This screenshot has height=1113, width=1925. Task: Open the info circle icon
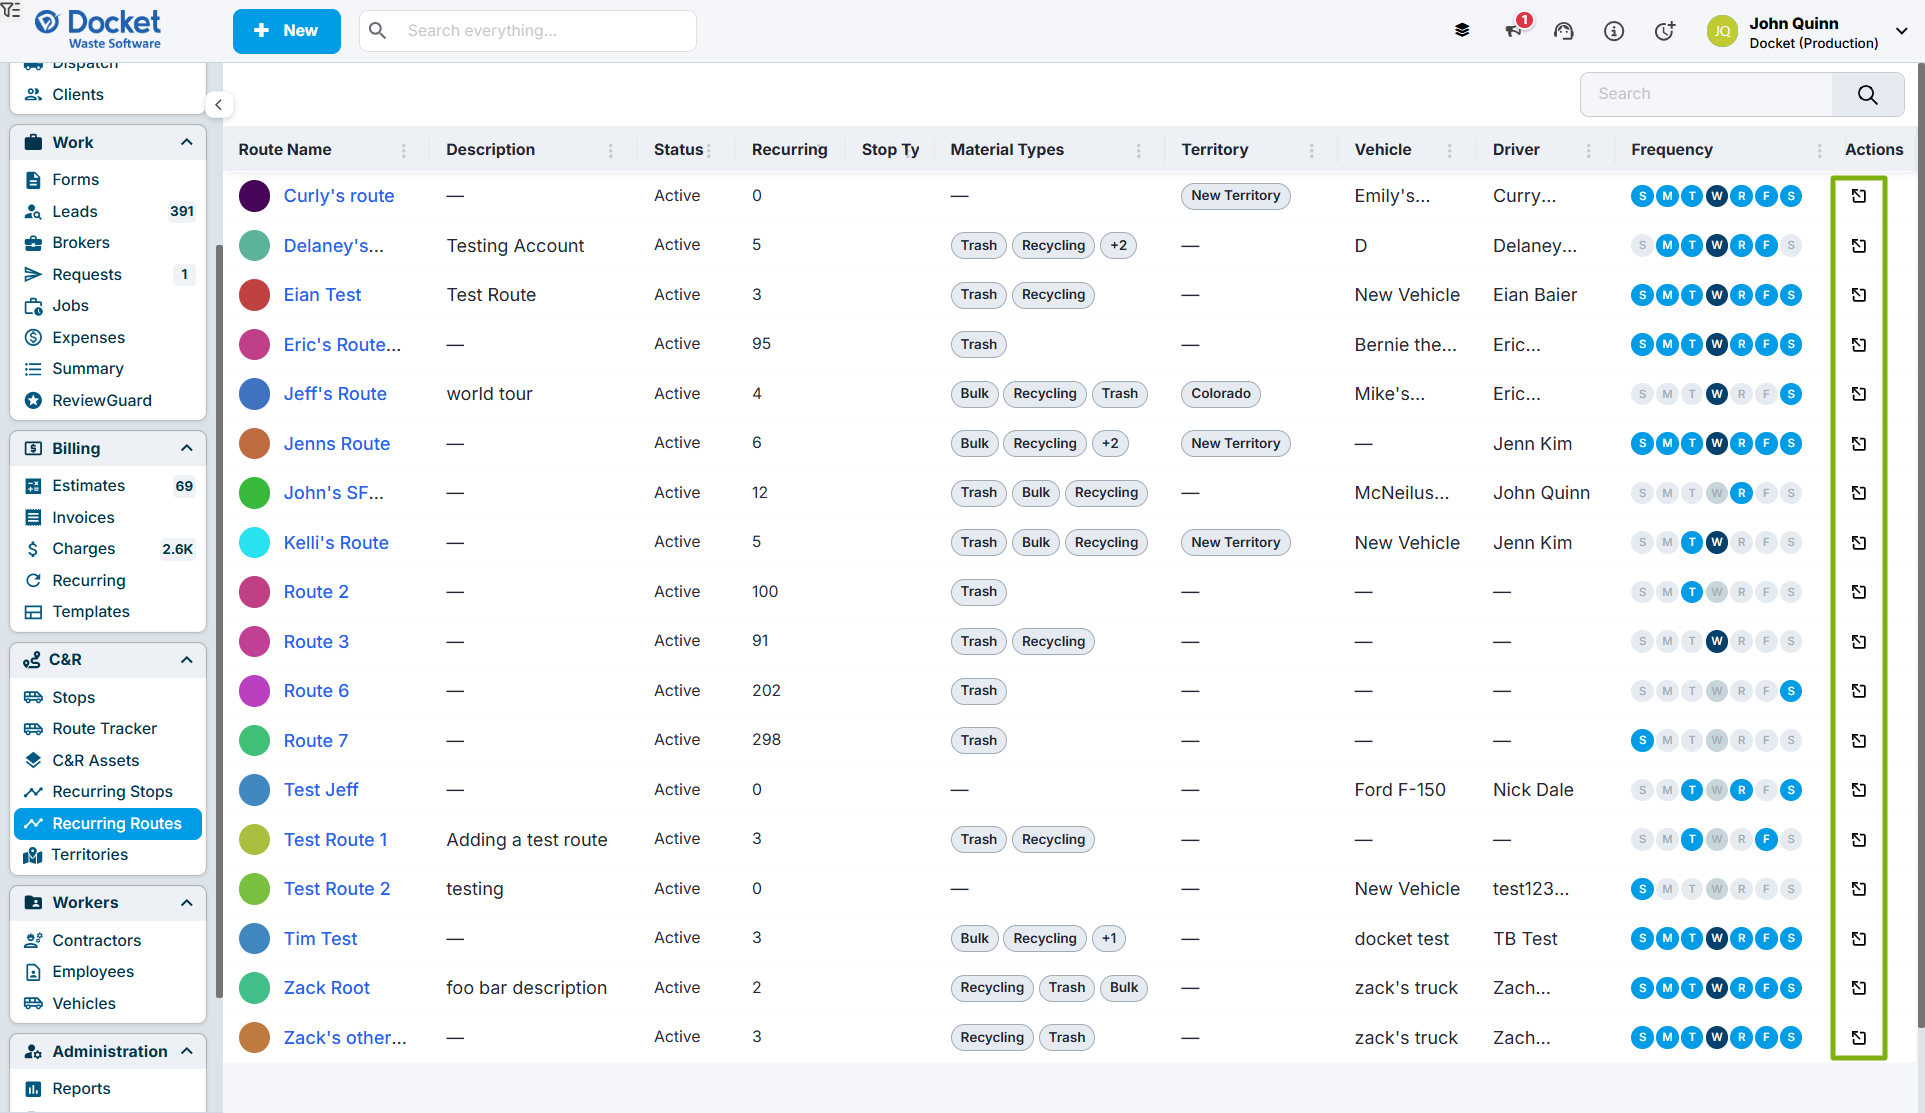point(1614,31)
